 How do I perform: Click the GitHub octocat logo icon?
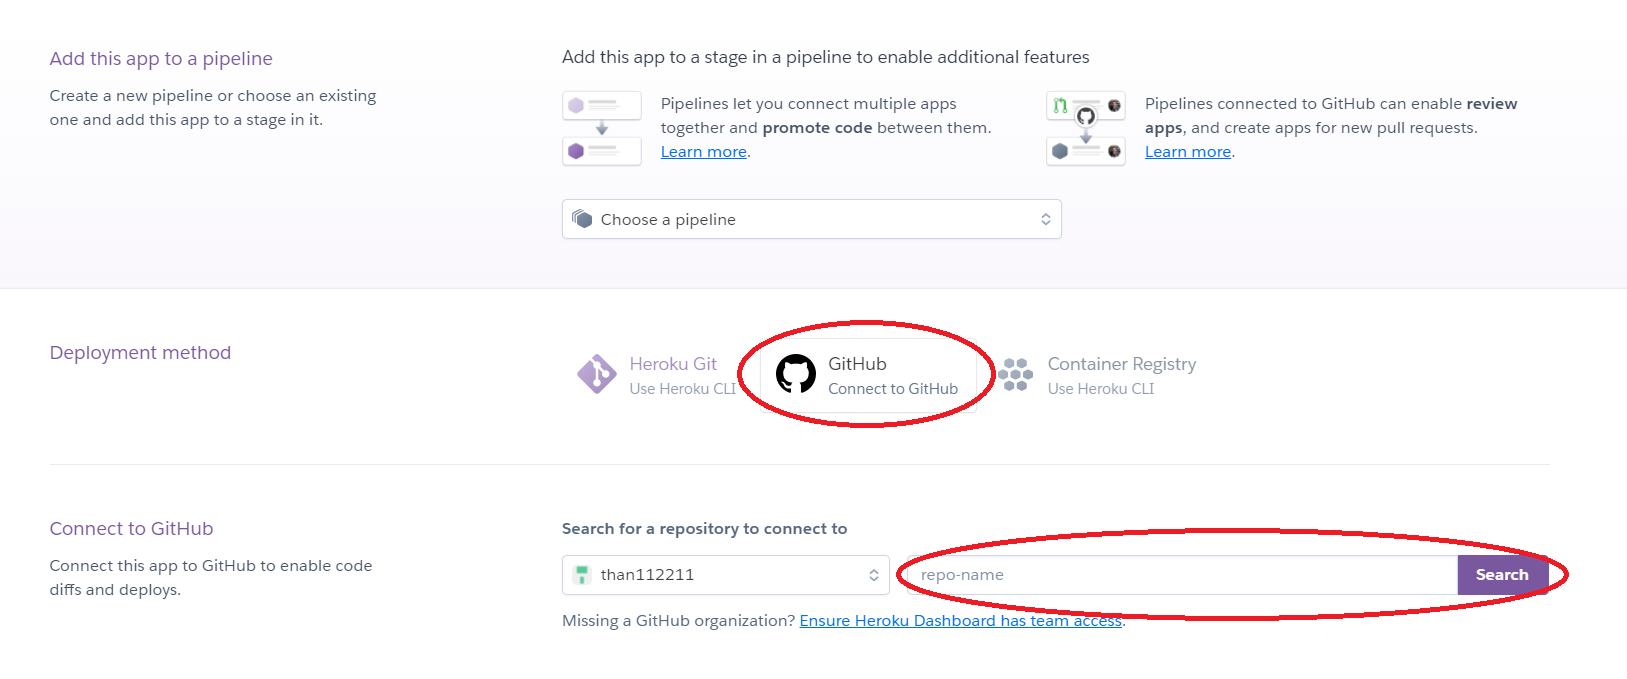(796, 374)
